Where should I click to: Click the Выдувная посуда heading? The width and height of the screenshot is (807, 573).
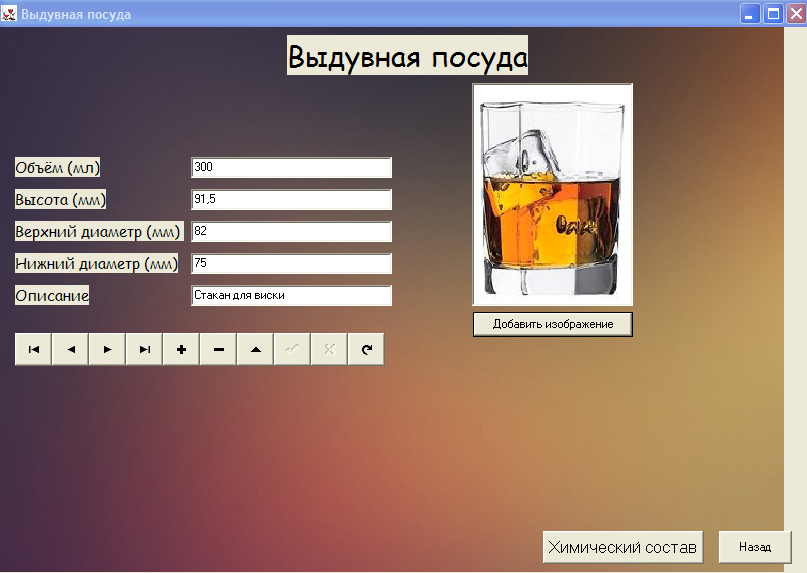(407, 56)
